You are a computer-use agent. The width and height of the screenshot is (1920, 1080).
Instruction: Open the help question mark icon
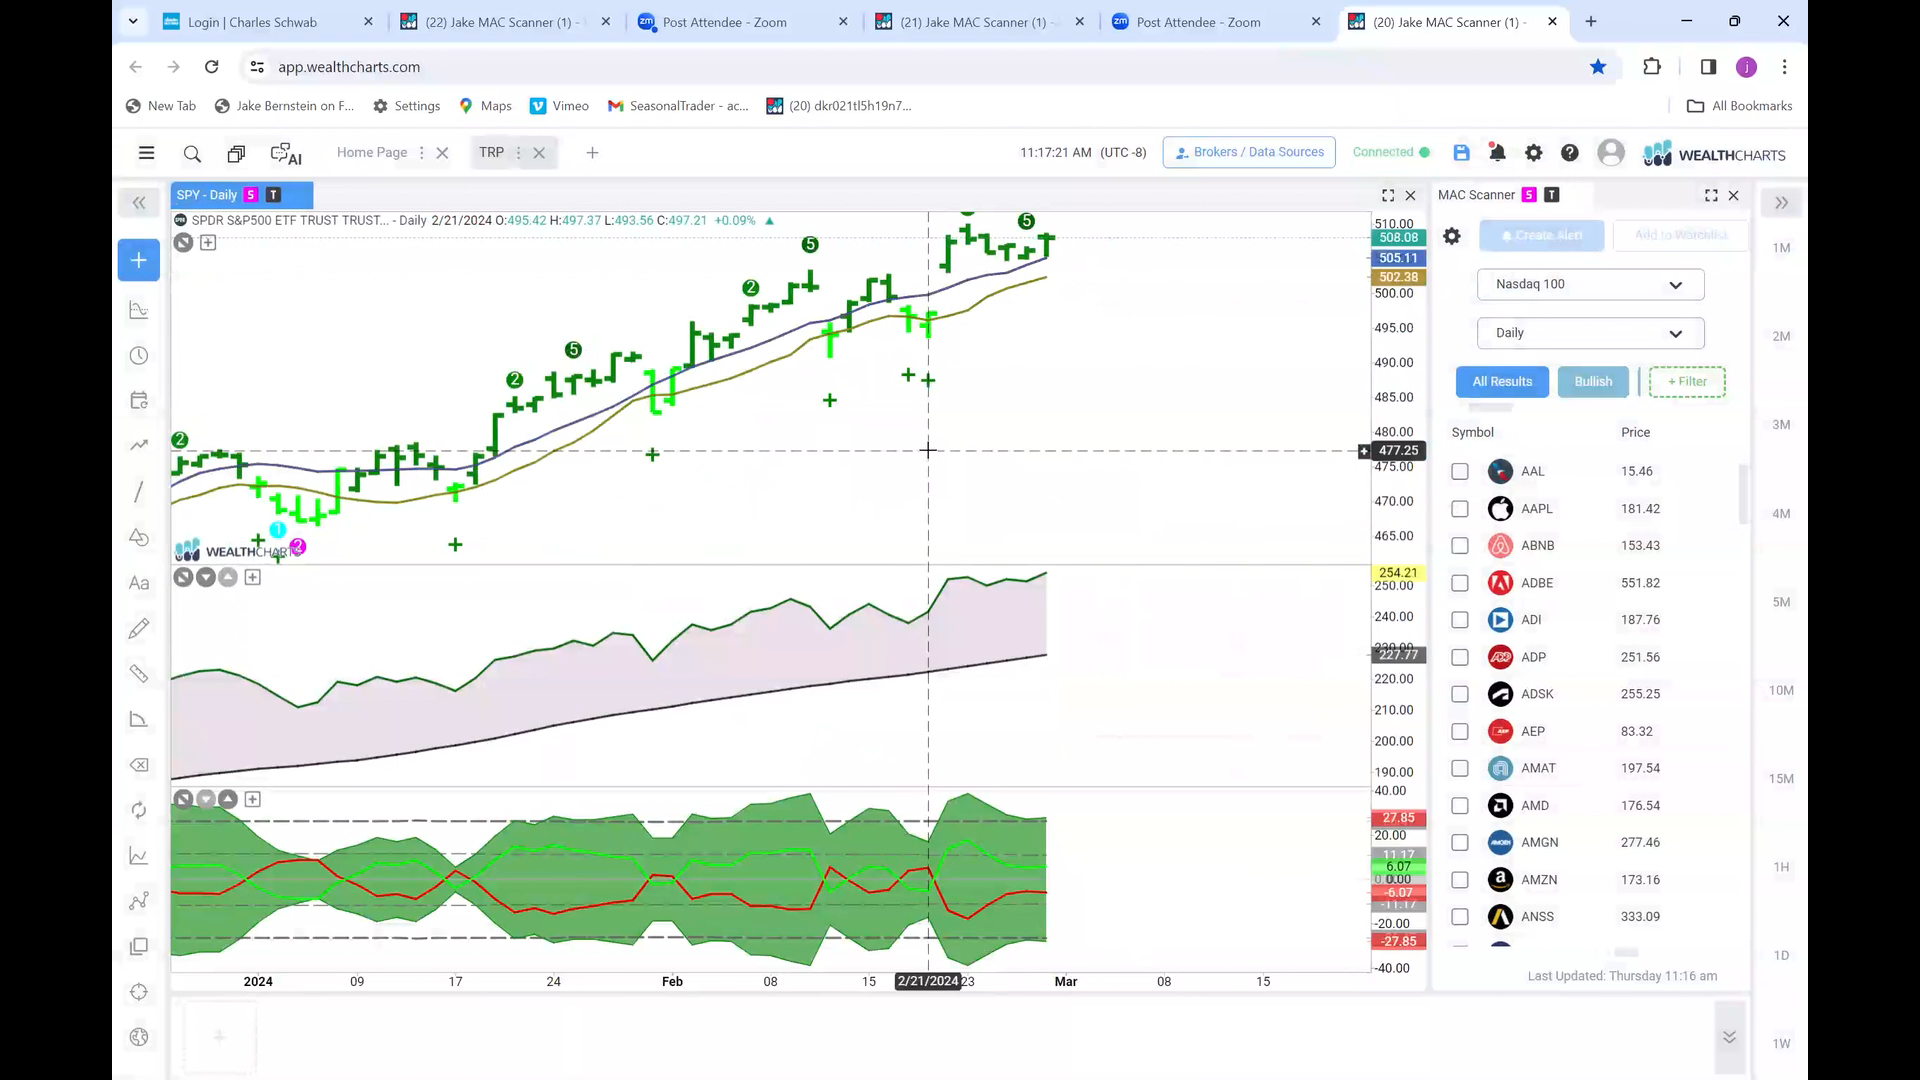pyautogui.click(x=1570, y=152)
